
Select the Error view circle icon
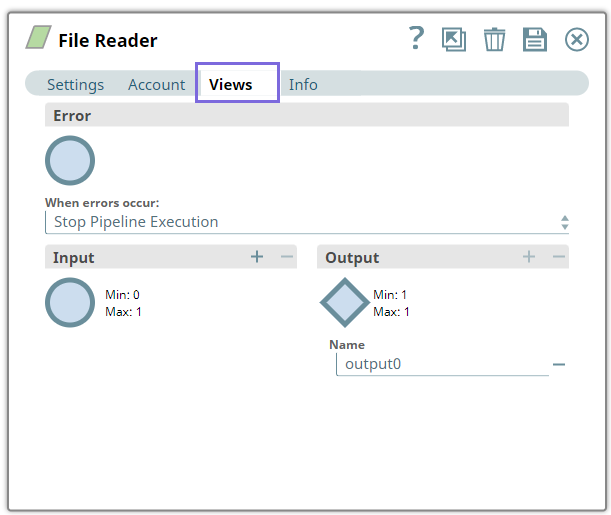(70, 160)
